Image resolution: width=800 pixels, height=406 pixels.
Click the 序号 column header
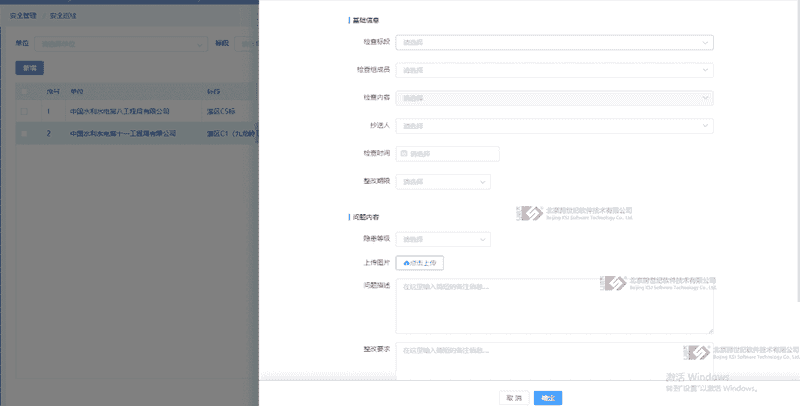point(54,92)
